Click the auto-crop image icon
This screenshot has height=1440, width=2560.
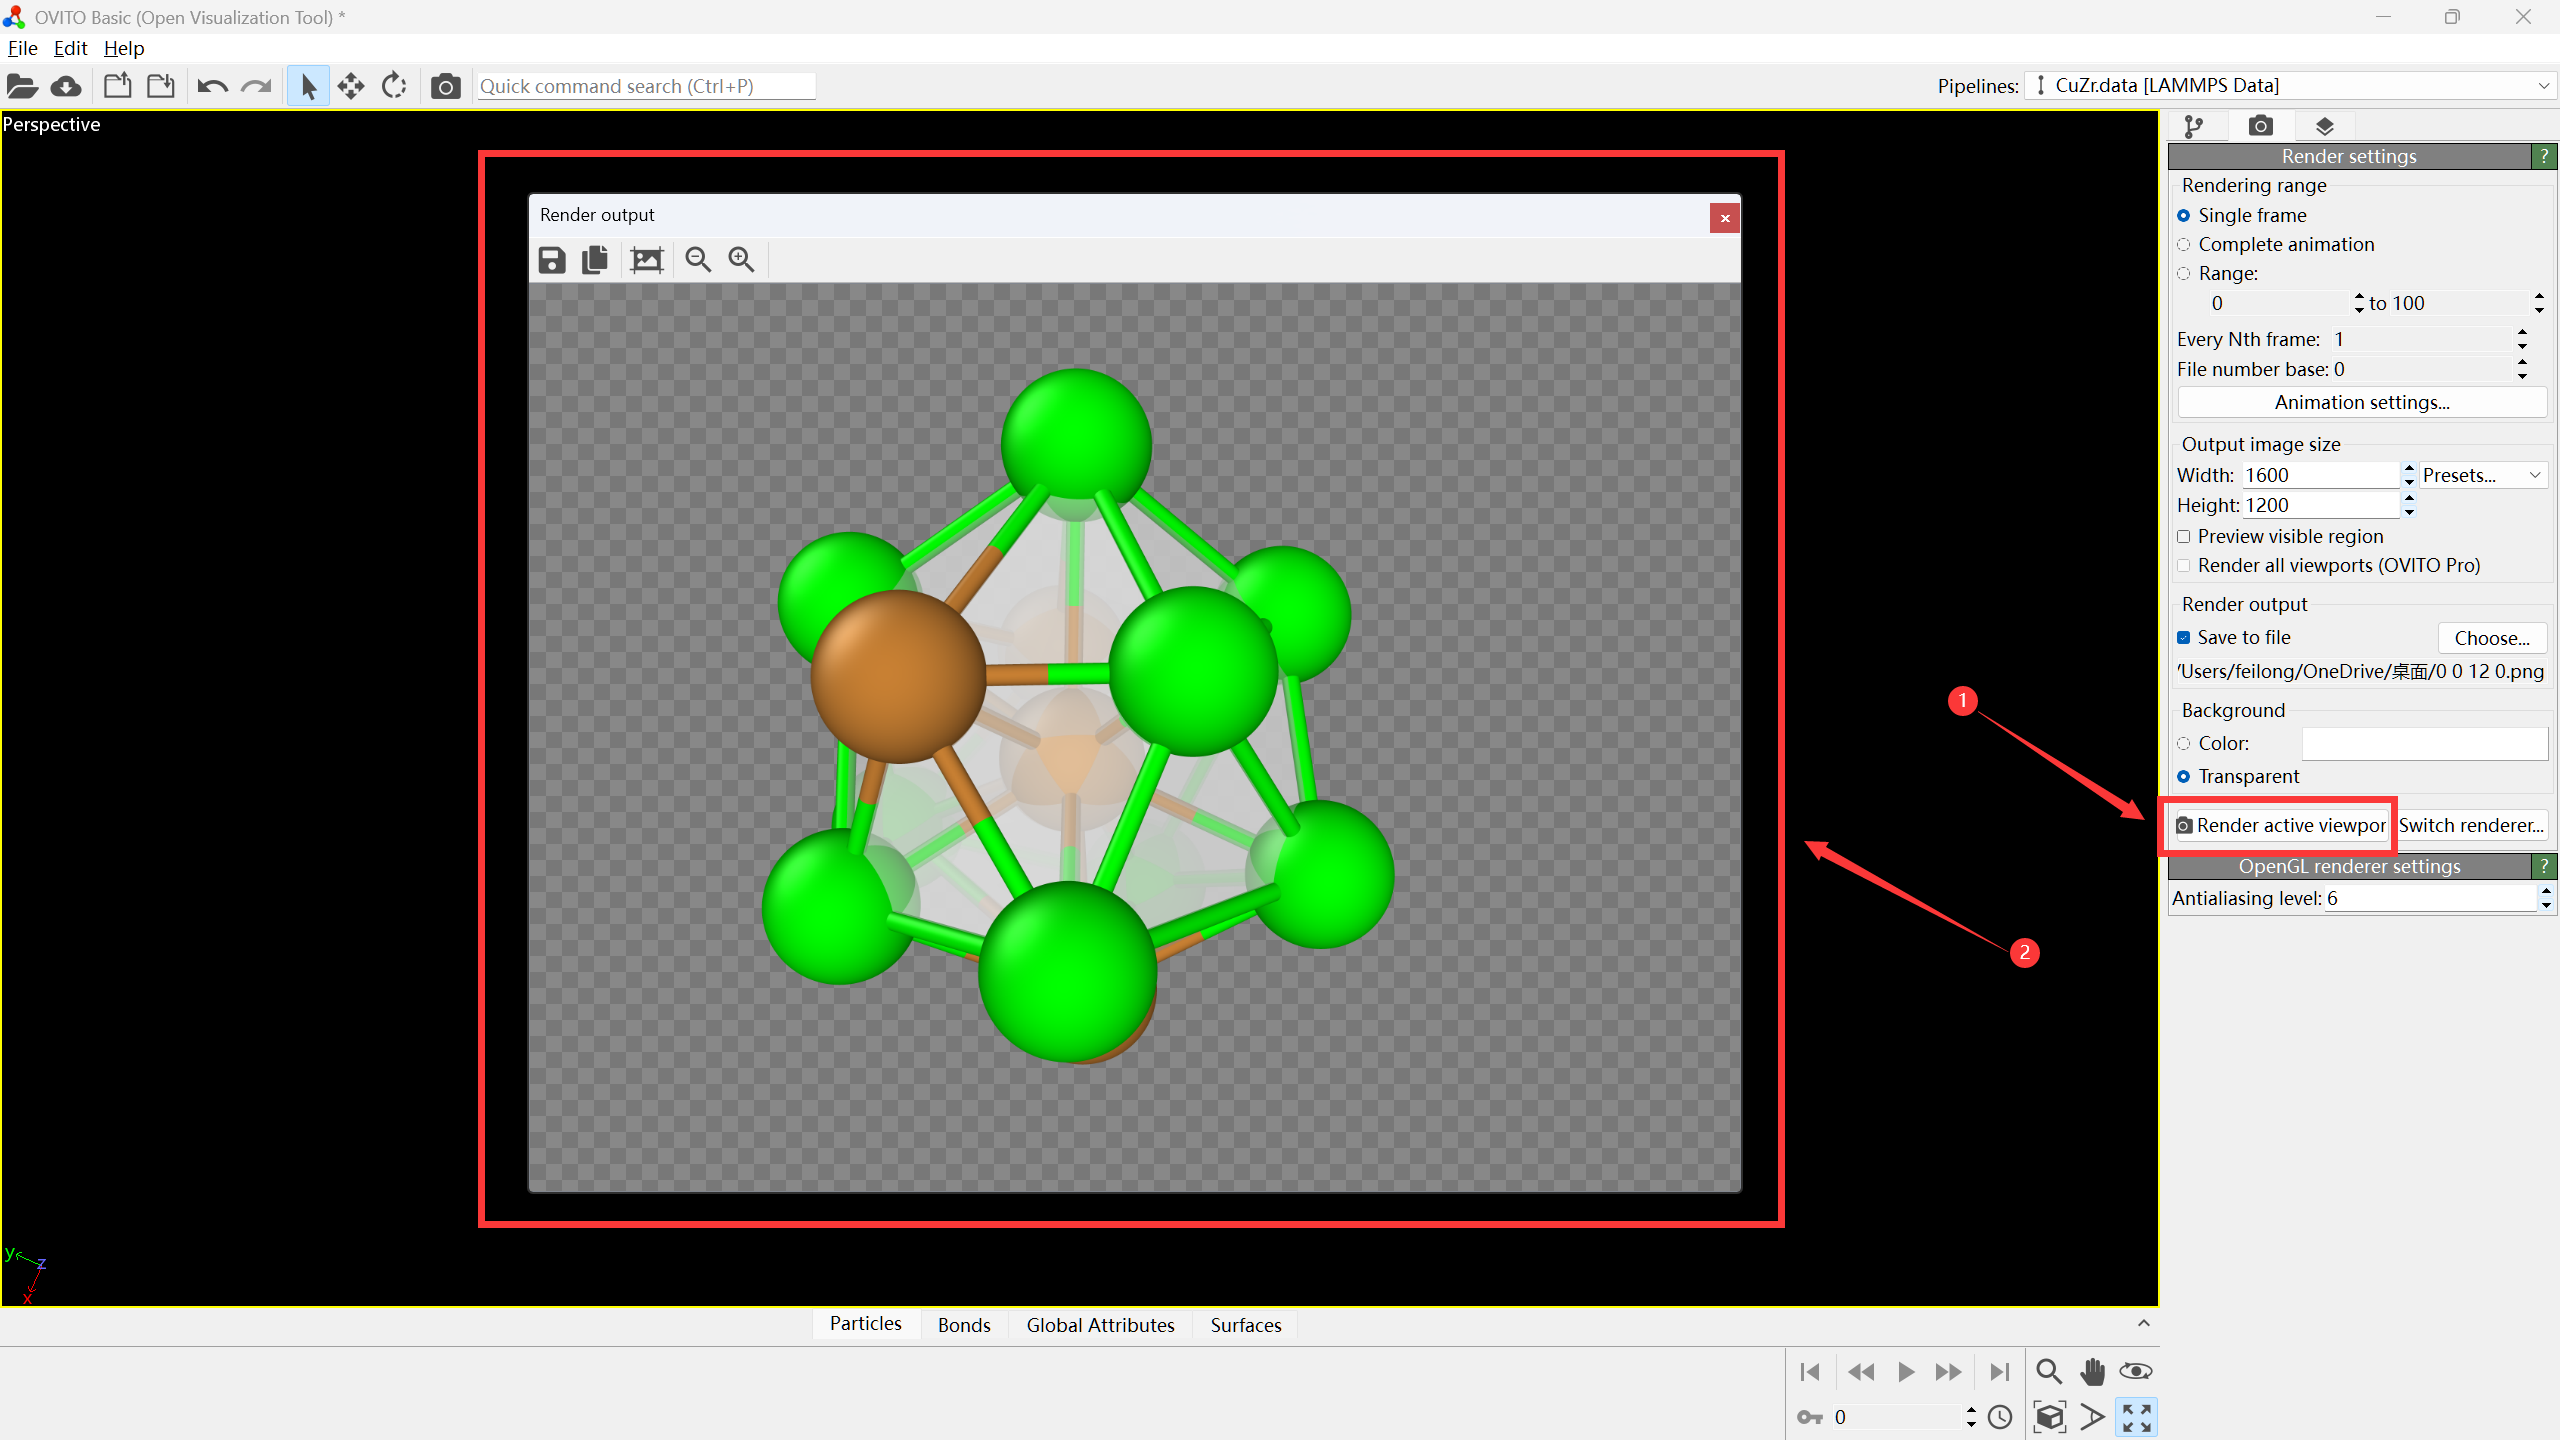point(647,260)
